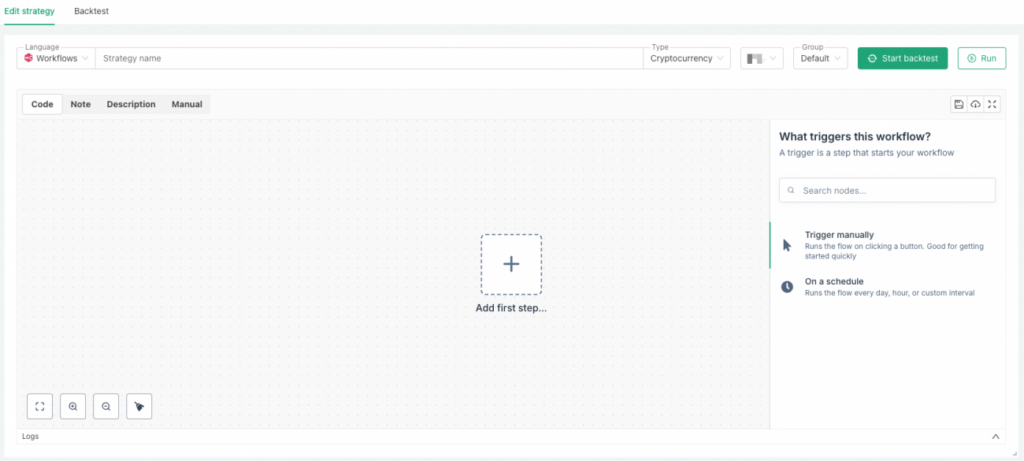Click the broom tidy-up canvas icon

[x=139, y=406]
